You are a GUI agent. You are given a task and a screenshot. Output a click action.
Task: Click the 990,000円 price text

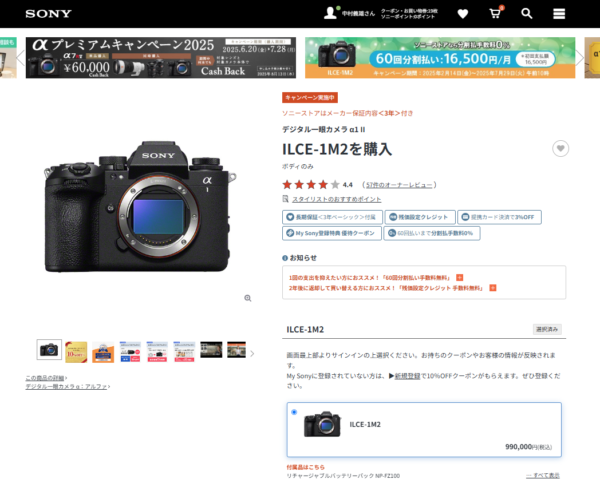coord(528,447)
